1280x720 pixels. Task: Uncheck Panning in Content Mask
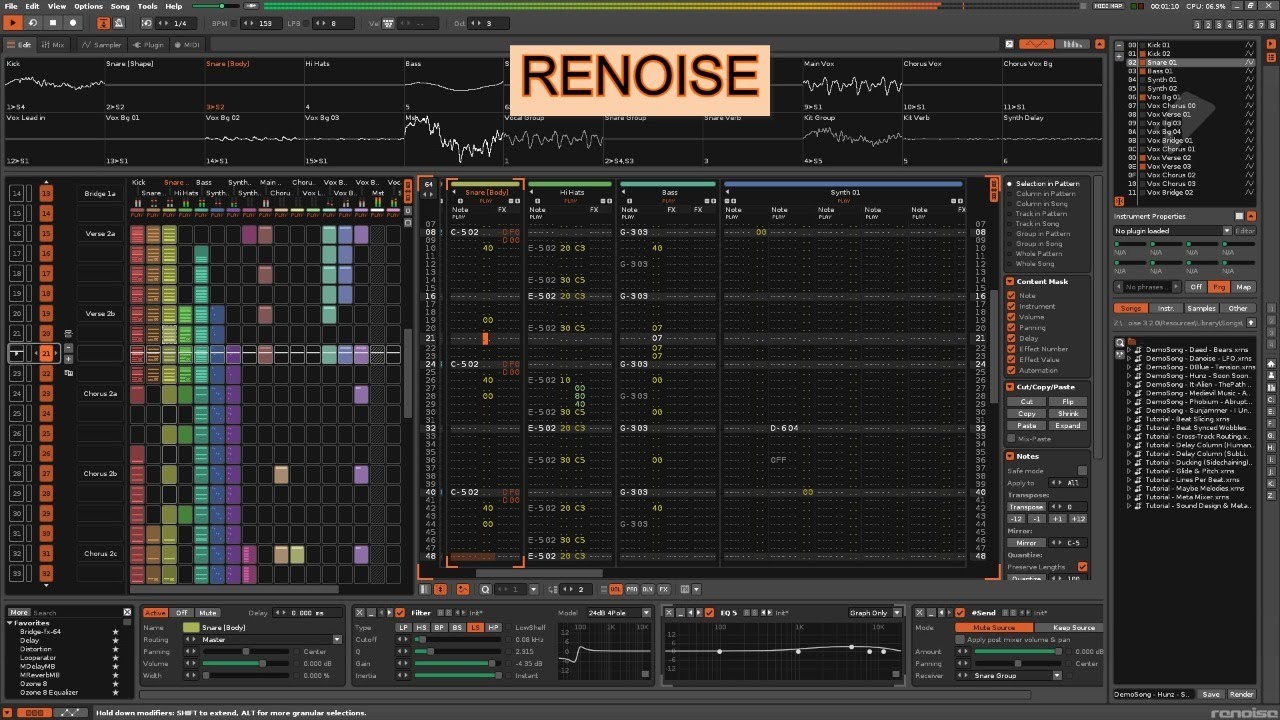tap(1011, 328)
